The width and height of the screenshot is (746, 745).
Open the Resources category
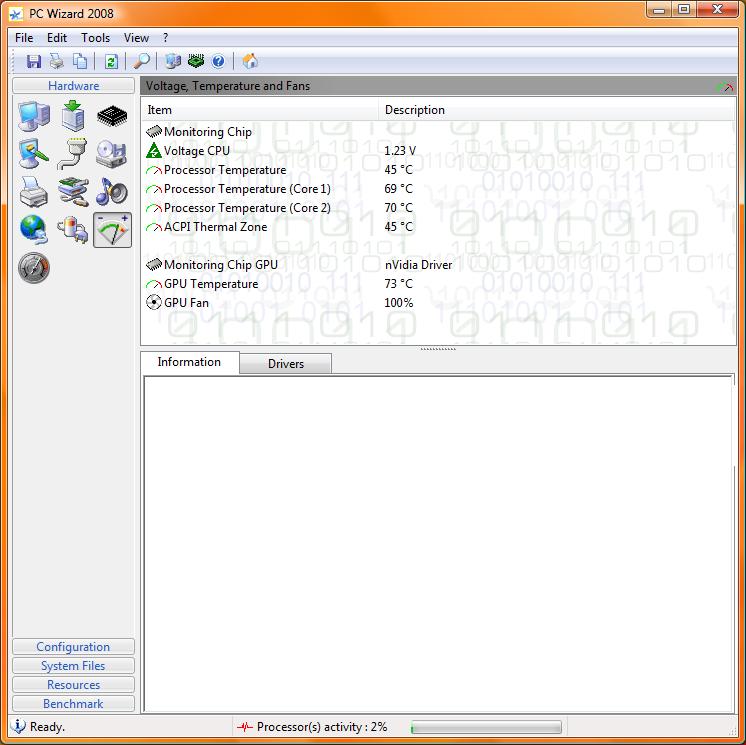[x=73, y=685]
